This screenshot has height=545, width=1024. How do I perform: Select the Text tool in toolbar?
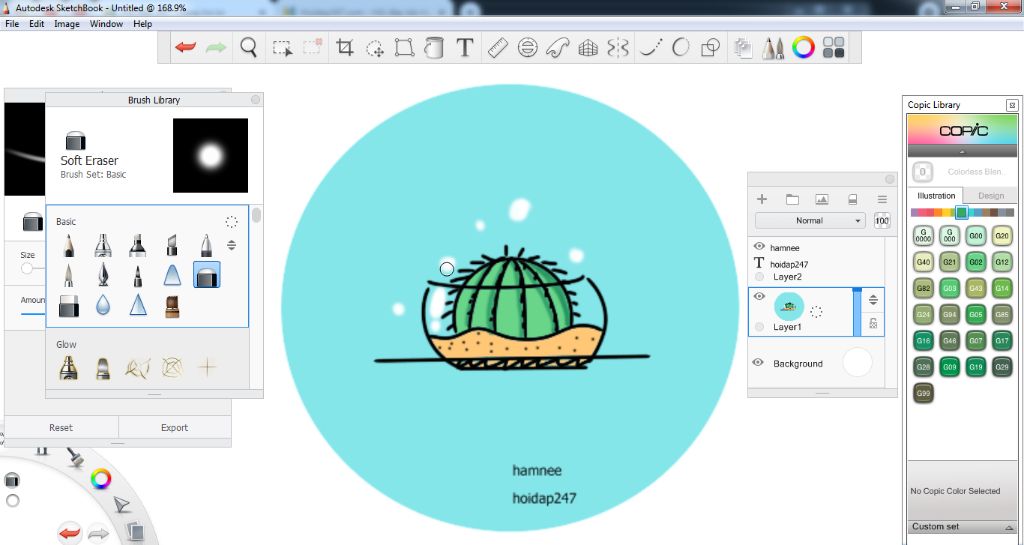[x=464, y=47]
